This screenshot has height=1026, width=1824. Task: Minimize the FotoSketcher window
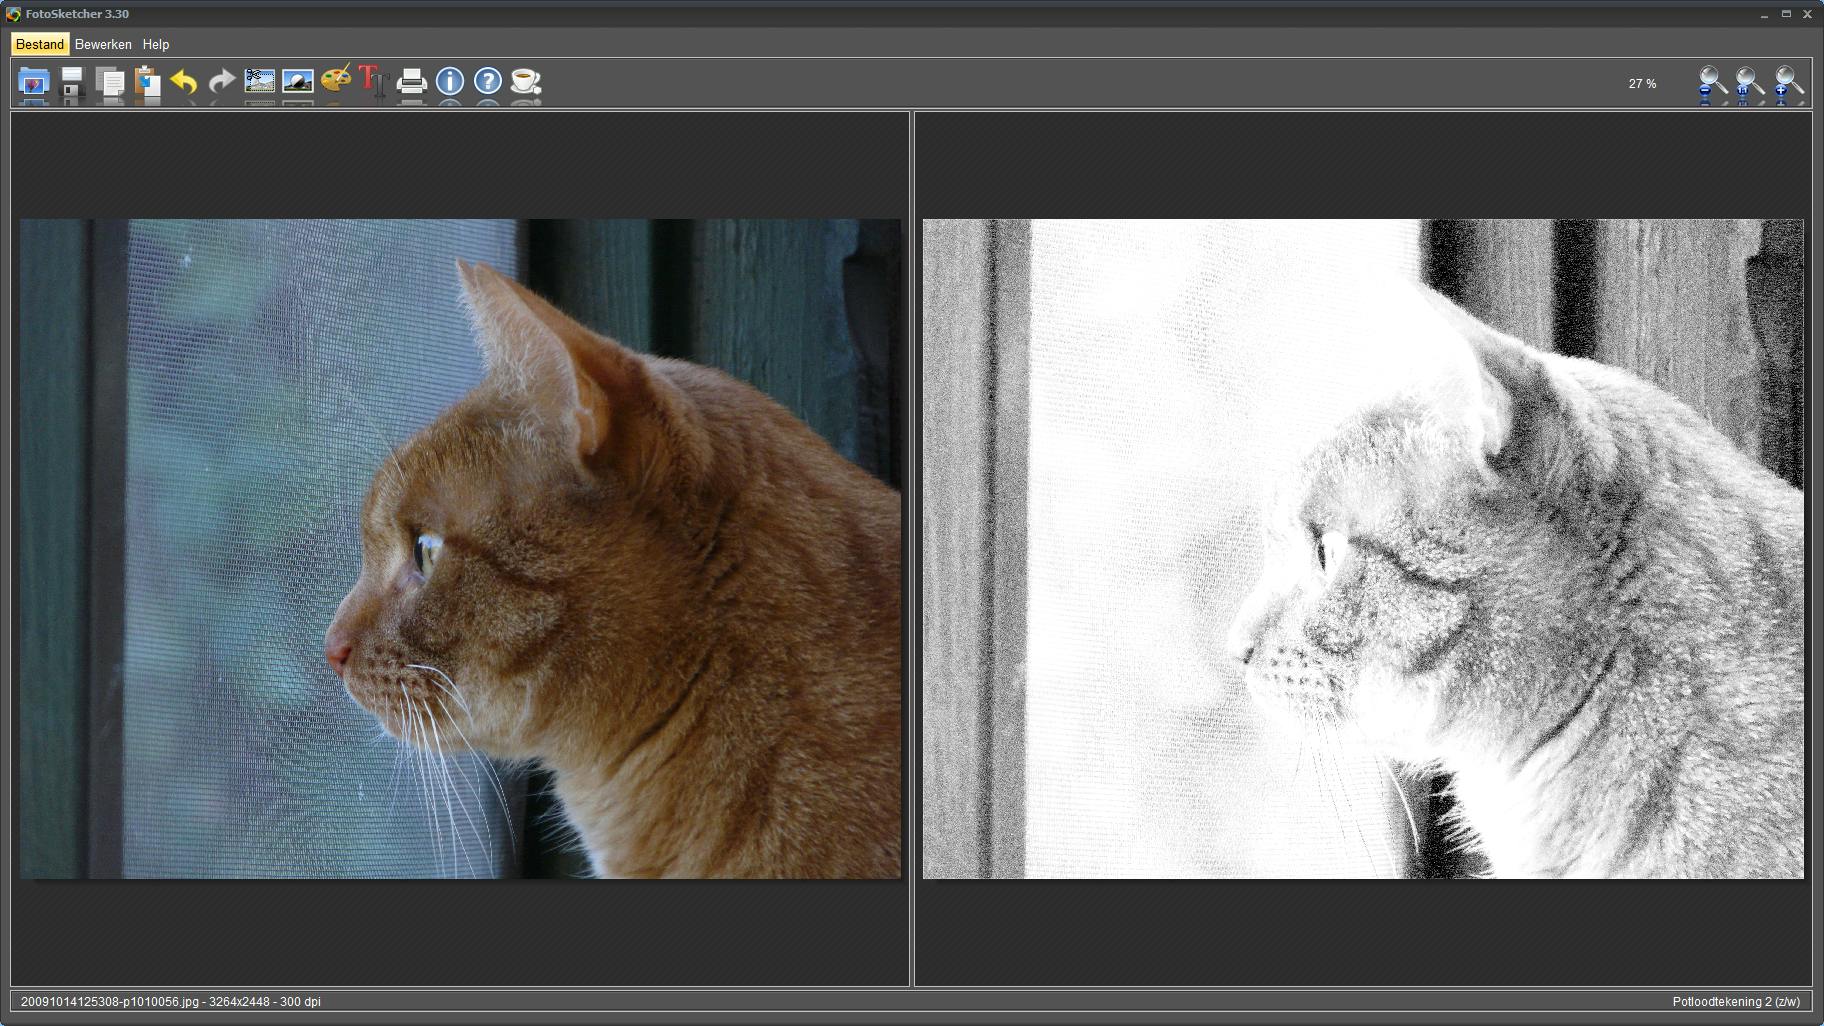(x=1764, y=14)
